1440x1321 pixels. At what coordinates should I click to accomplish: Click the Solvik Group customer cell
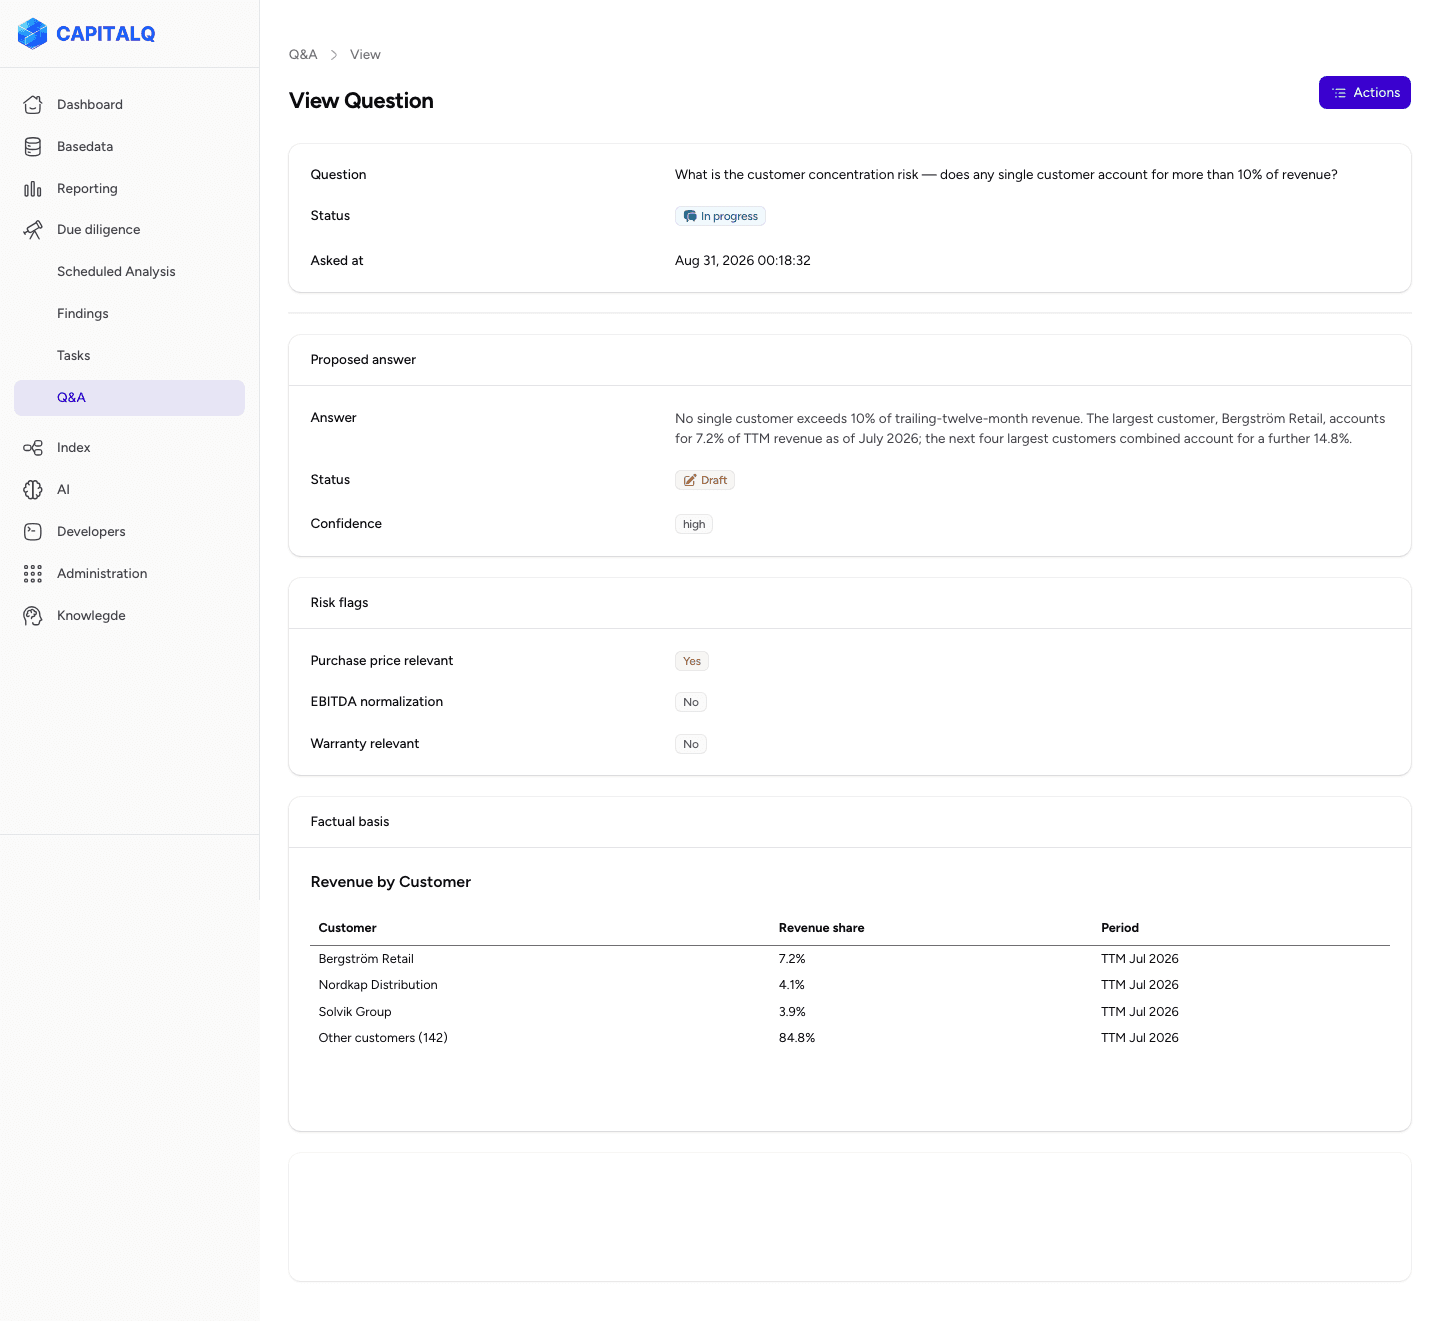tap(355, 1012)
